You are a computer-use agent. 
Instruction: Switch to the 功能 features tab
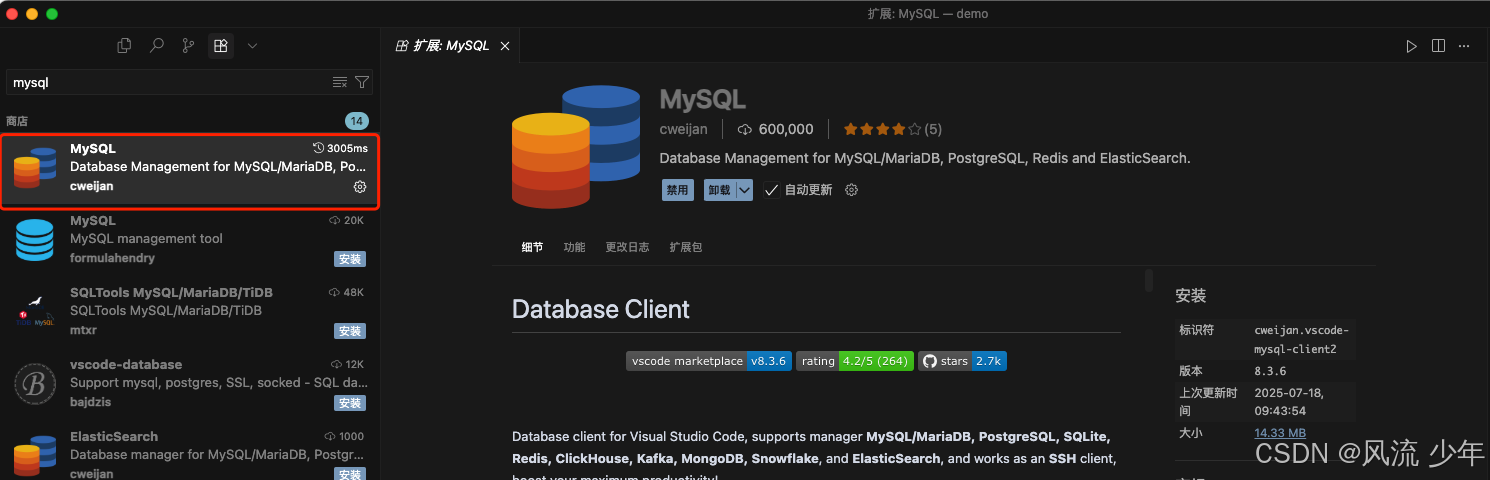click(x=574, y=247)
